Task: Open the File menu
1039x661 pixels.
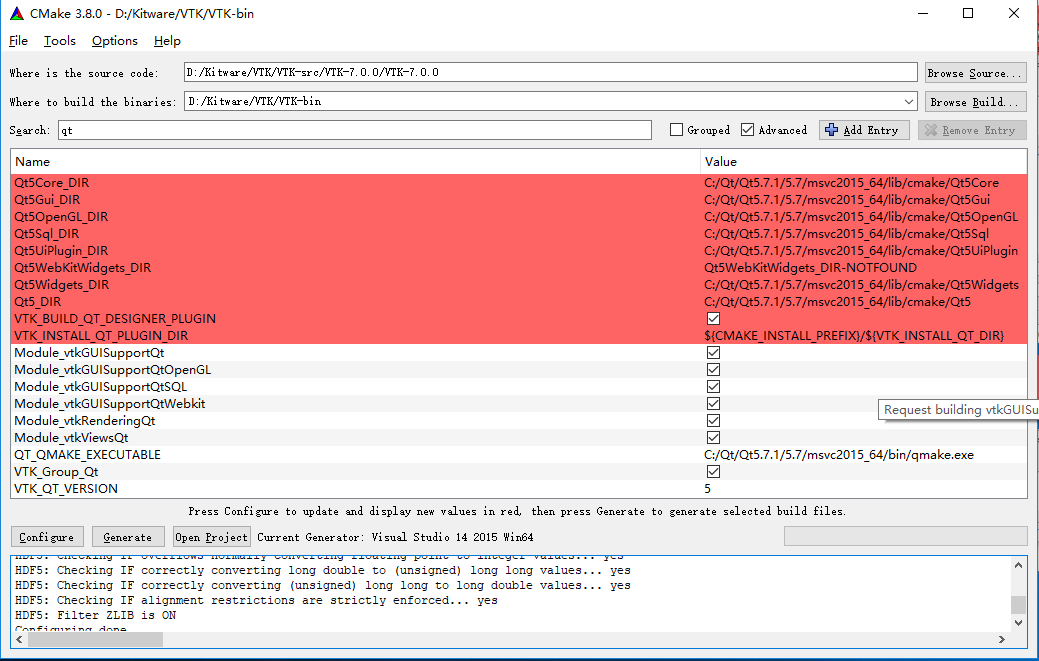Action: coord(19,41)
